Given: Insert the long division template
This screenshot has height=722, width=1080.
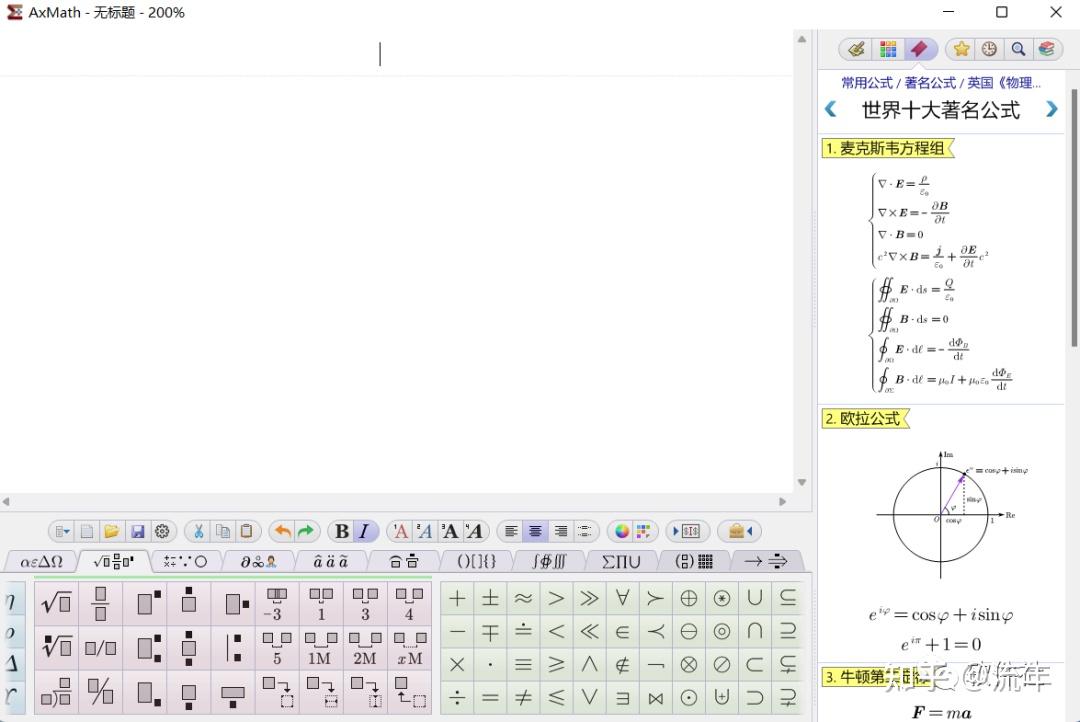Looking at the screenshot, I should point(56,692).
